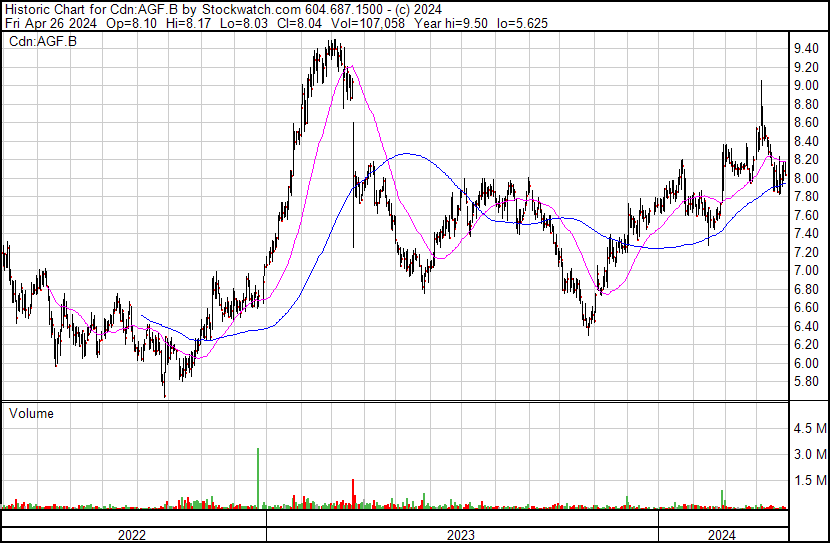Click the "Cdn:AGF.B" symbol label in the chart
The height and width of the screenshot is (543, 830).
[x=43, y=41]
